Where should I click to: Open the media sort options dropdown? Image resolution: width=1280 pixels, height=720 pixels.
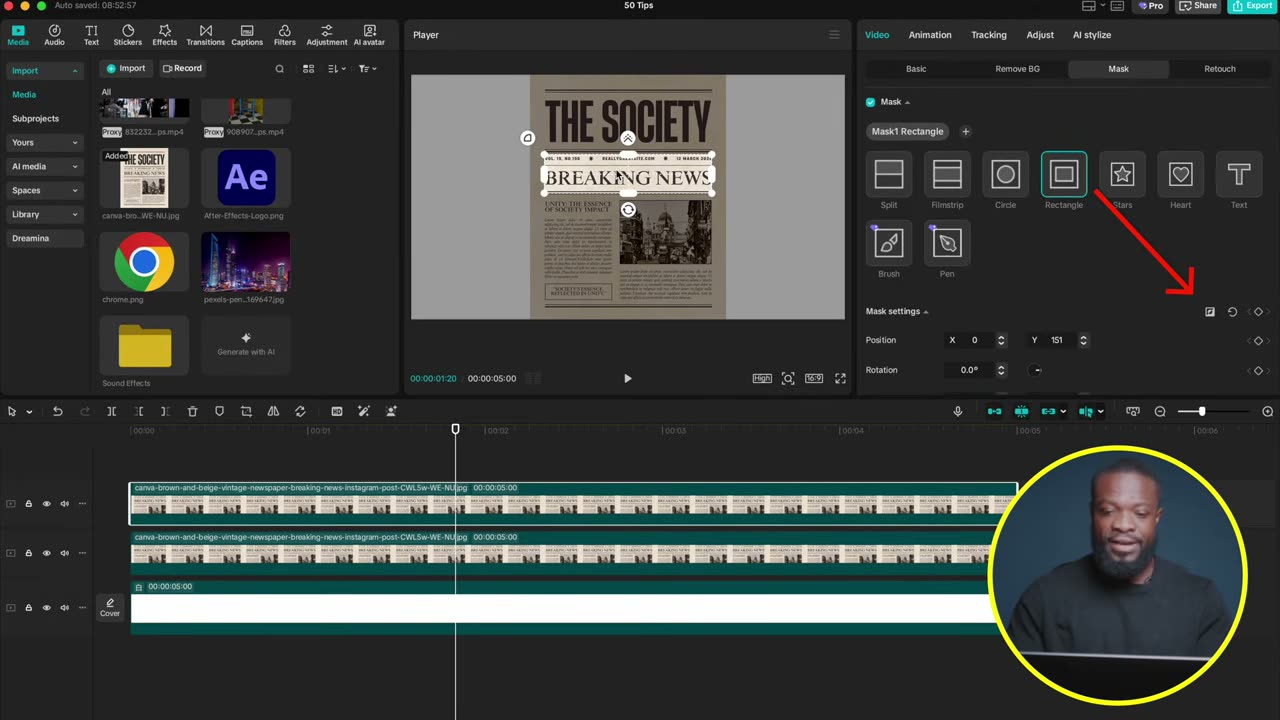337,69
